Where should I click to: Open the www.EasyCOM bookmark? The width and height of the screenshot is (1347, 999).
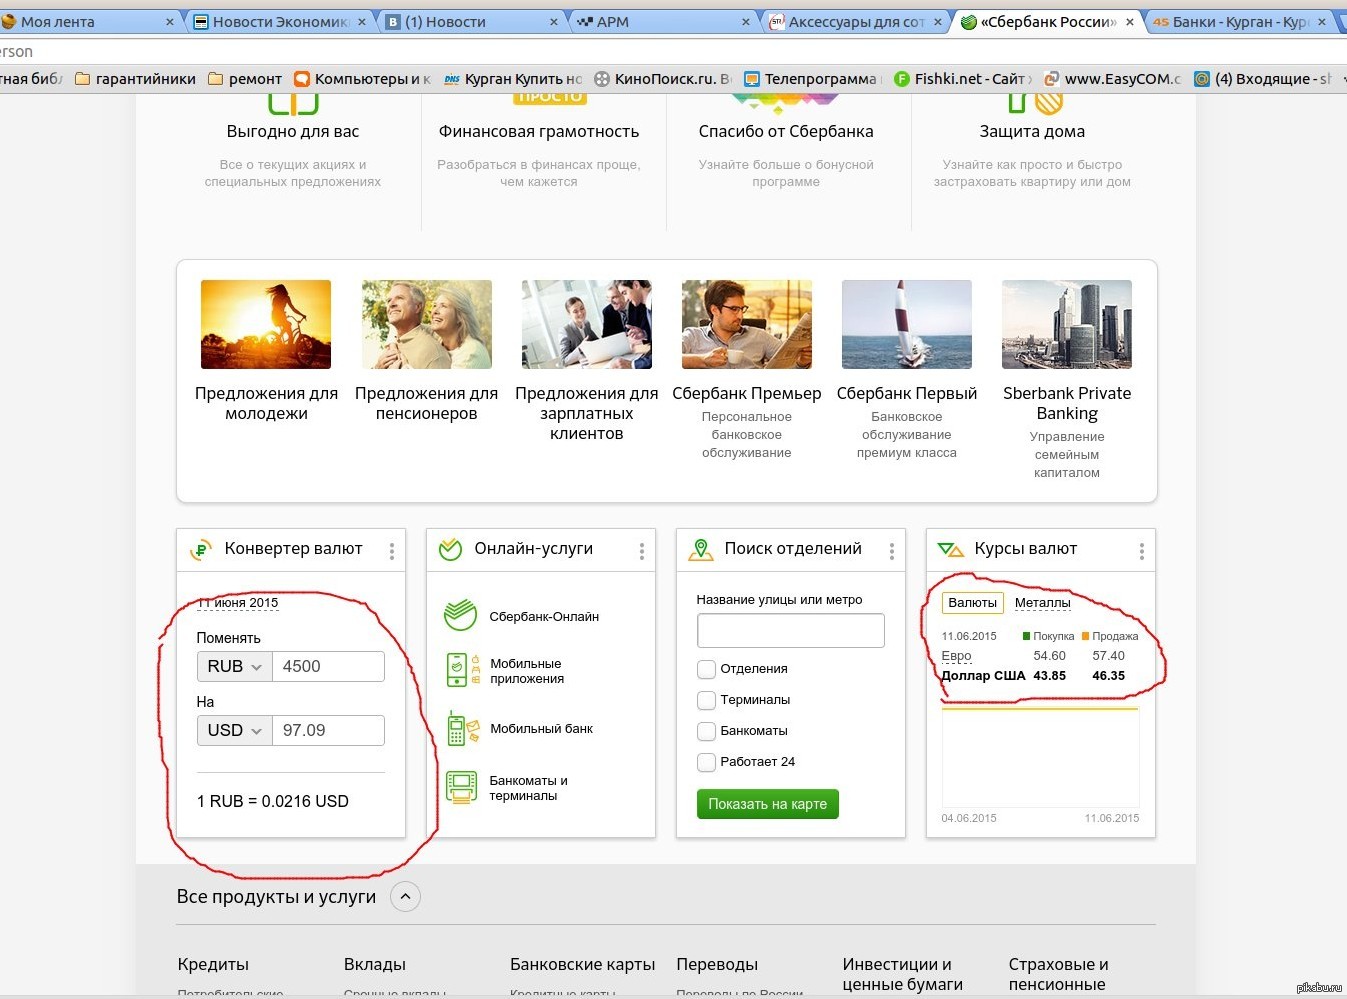[1111, 79]
